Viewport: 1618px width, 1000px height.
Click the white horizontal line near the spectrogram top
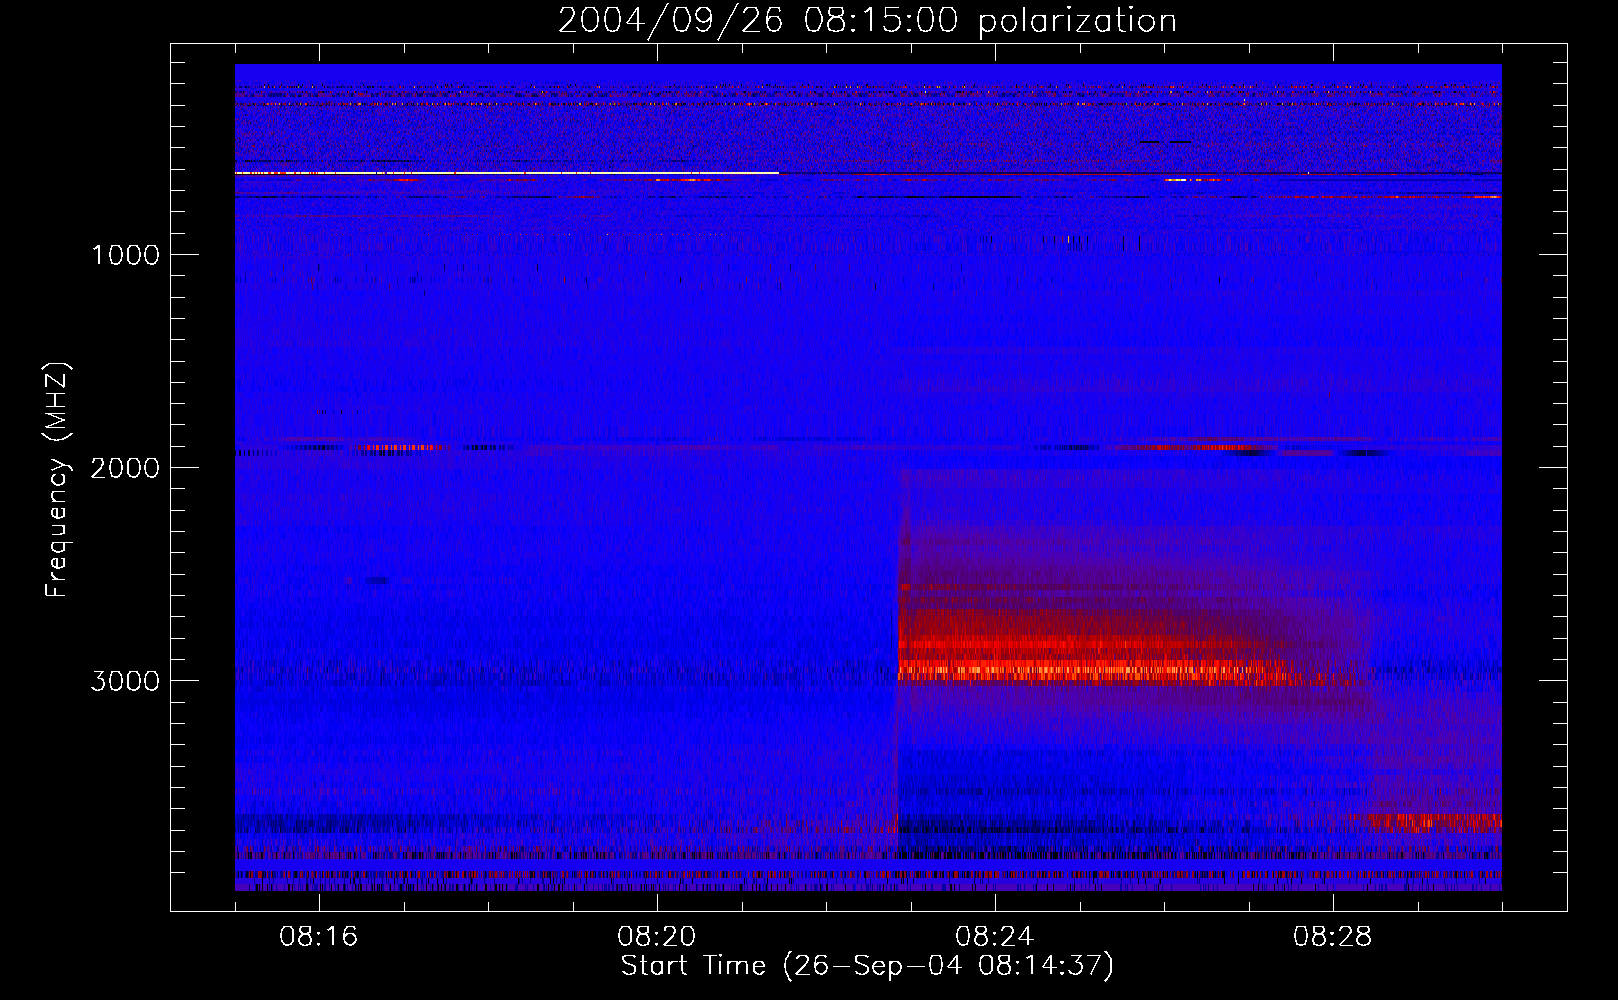click(x=507, y=173)
